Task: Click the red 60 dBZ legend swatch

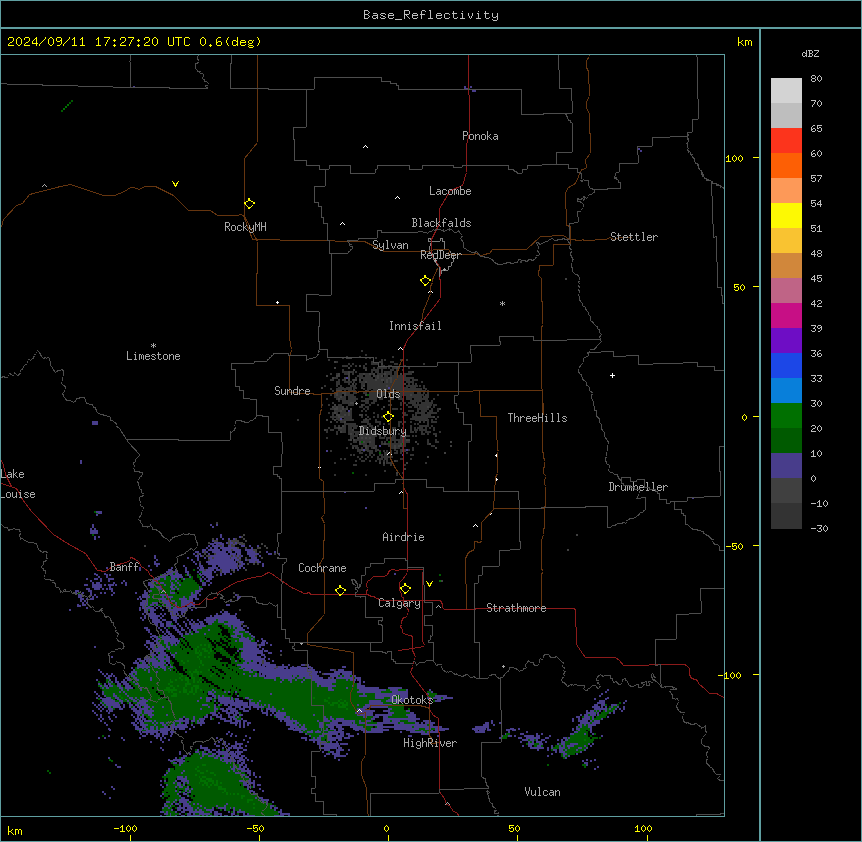Action: (786, 141)
